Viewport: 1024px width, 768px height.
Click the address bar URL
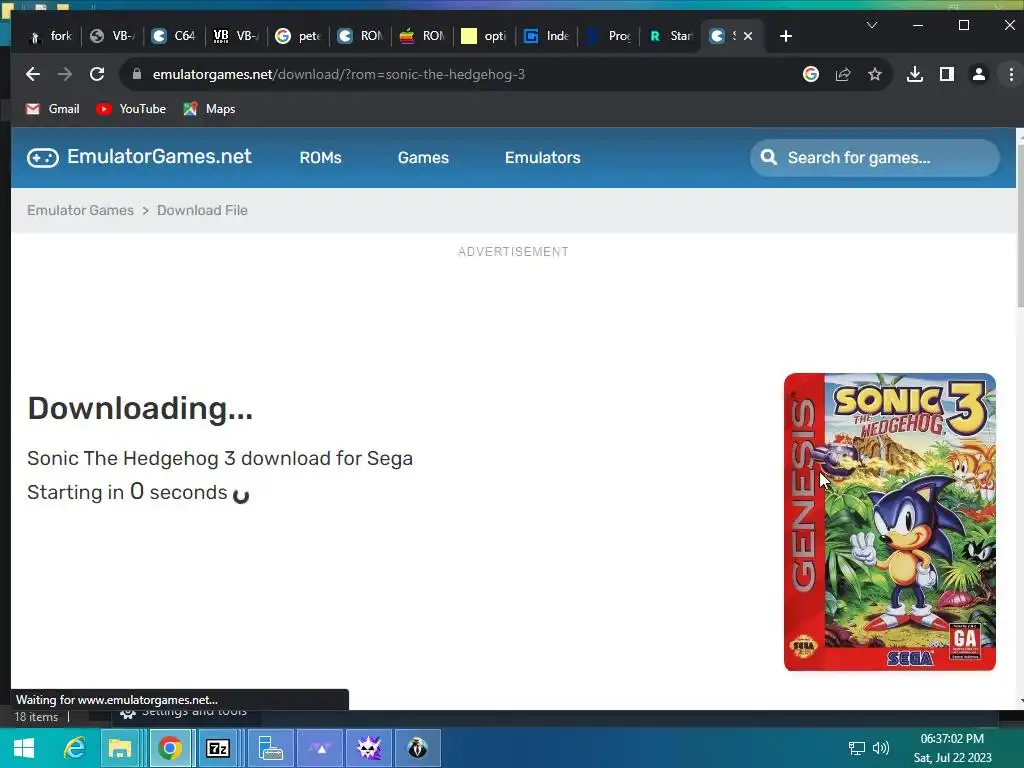(338, 74)
